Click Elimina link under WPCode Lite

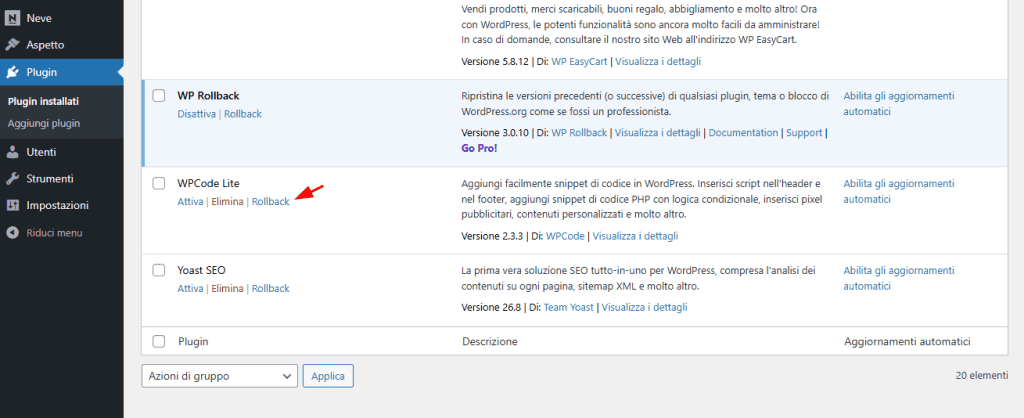coord(227,202)
